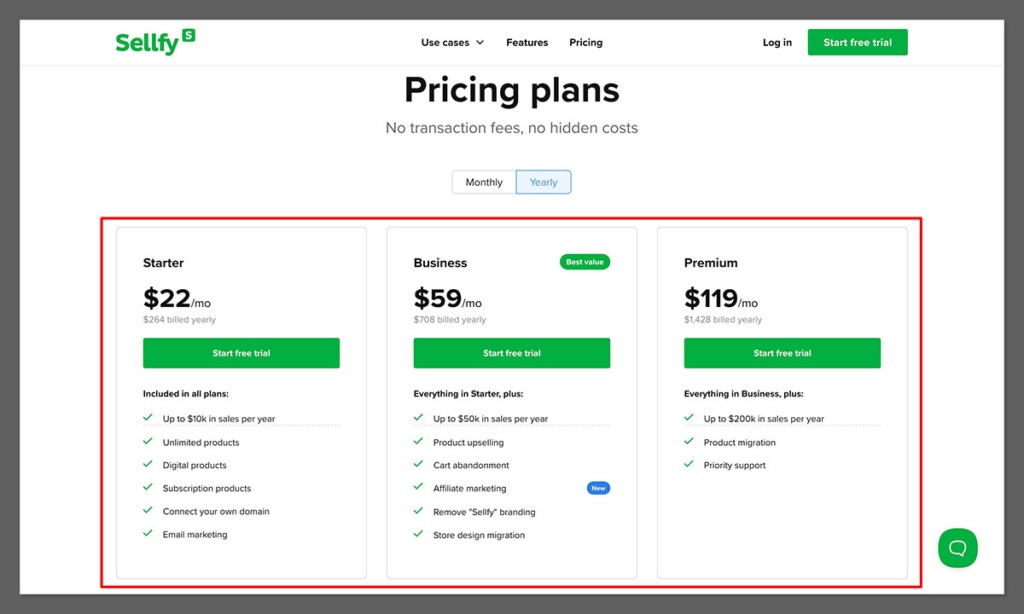
Task: Select the Pricing menu item
Action: tap(586, 42)
